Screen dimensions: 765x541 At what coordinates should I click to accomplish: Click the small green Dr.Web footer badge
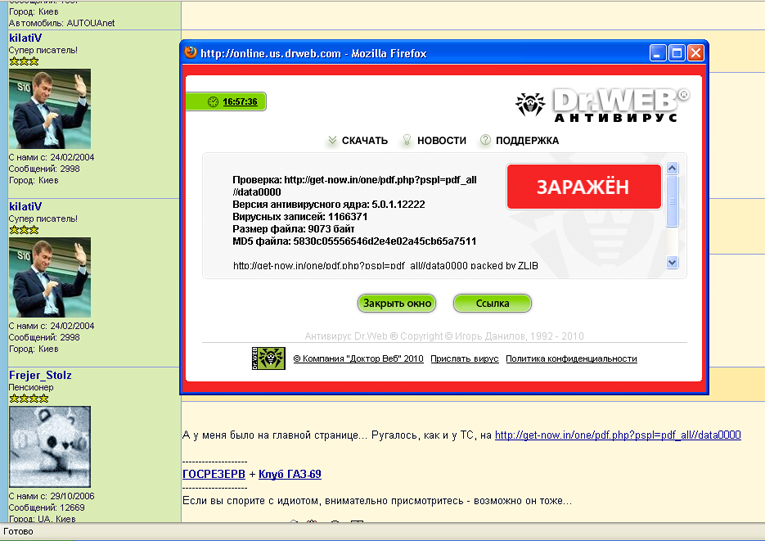(x=268, y=358)
